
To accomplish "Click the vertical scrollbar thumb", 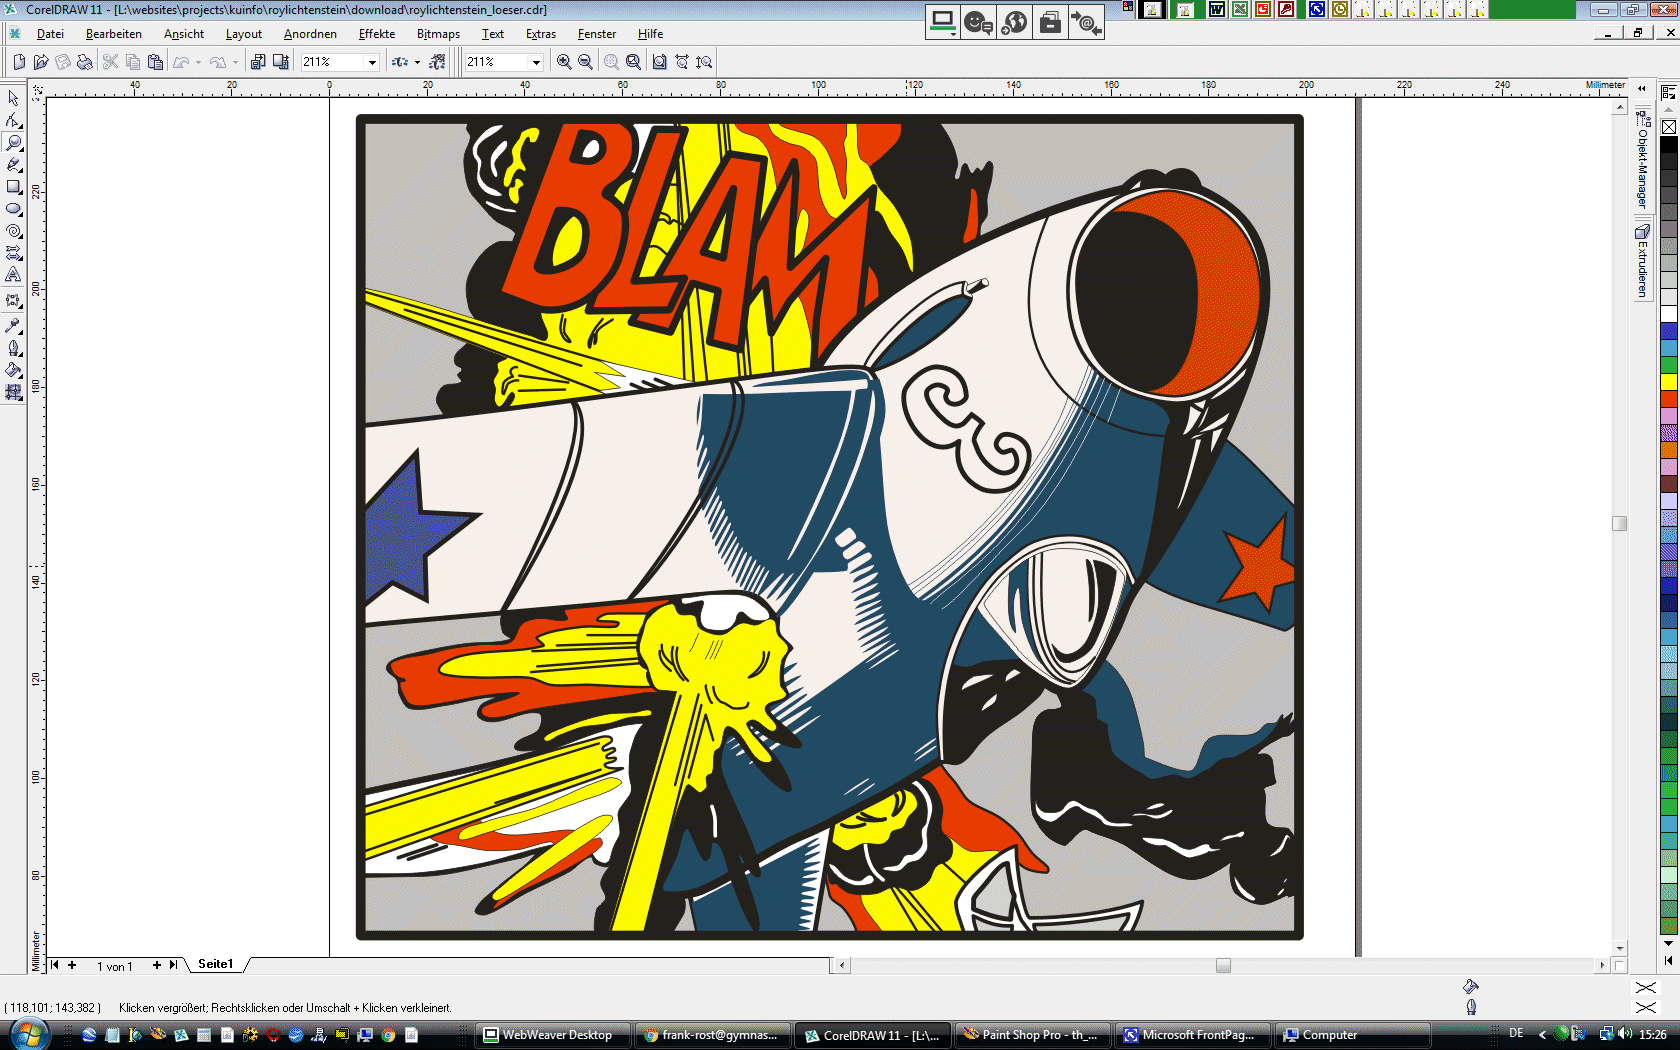I will point(1620,524).
